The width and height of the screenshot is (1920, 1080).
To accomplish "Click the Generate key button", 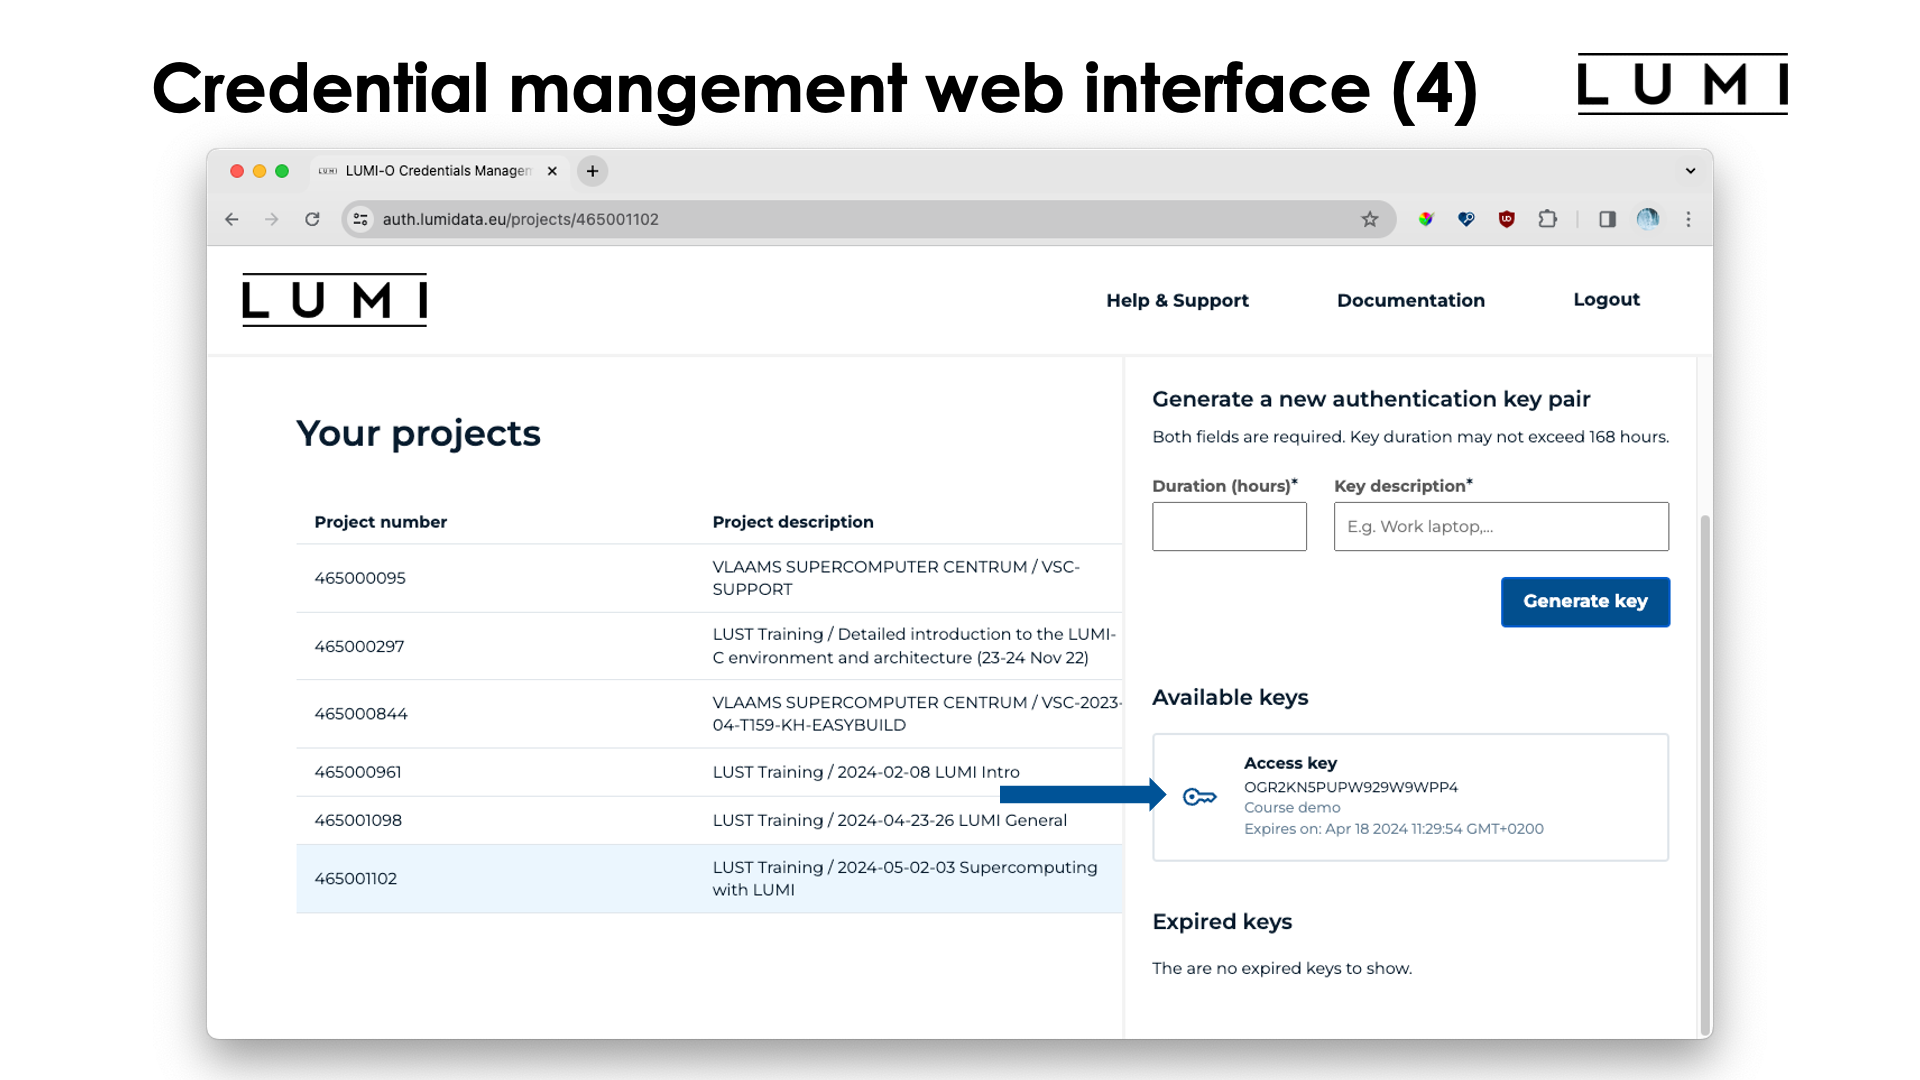I will [x=1585, y=601].
